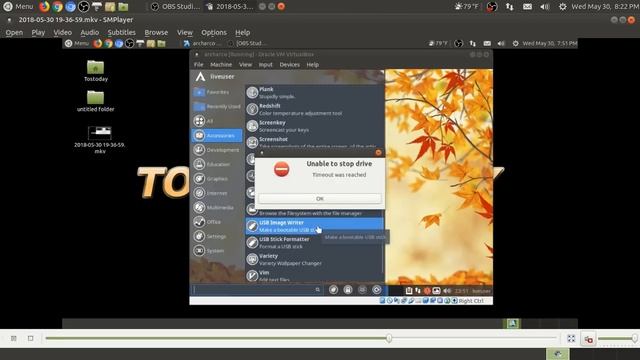
Task: Open the SMPlayer Browse menu
Action: 156,32
